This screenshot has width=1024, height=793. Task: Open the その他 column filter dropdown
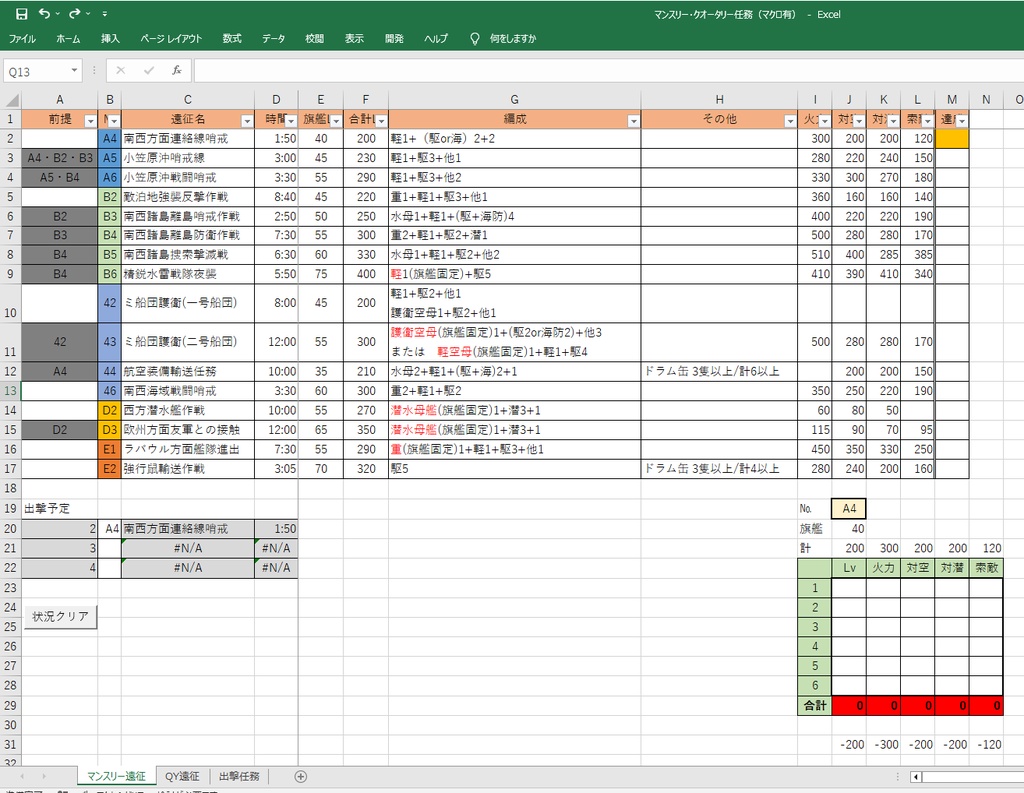[790, 121]
